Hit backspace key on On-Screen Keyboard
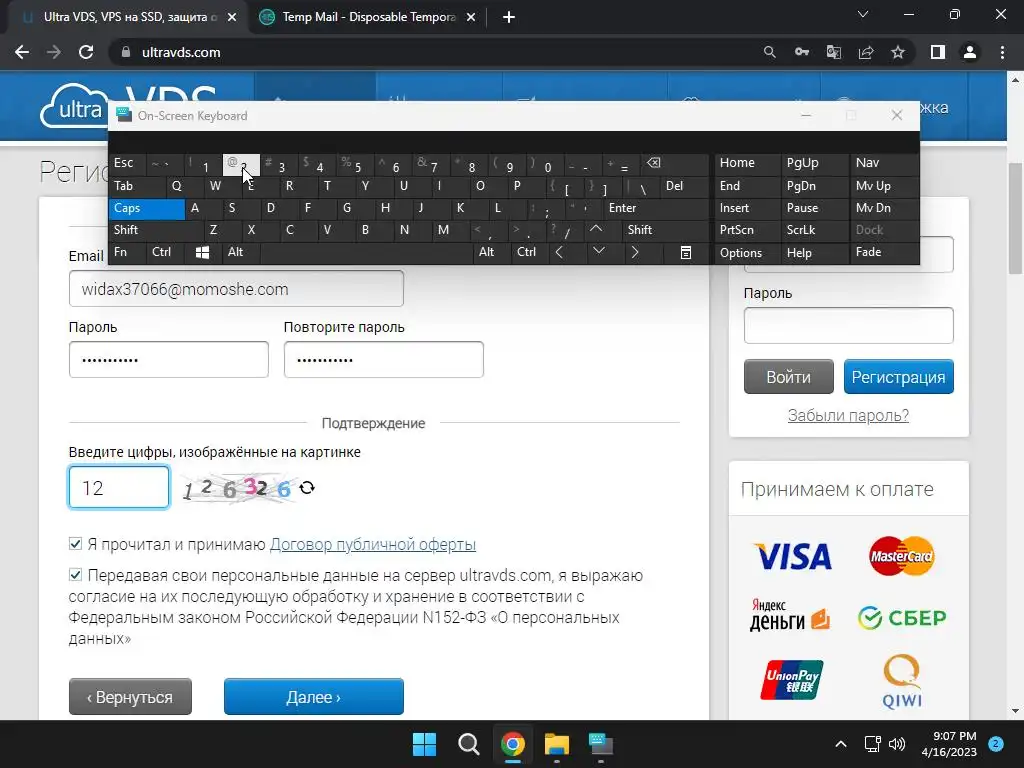This screenshot has height=768, width=1024. 654,163
